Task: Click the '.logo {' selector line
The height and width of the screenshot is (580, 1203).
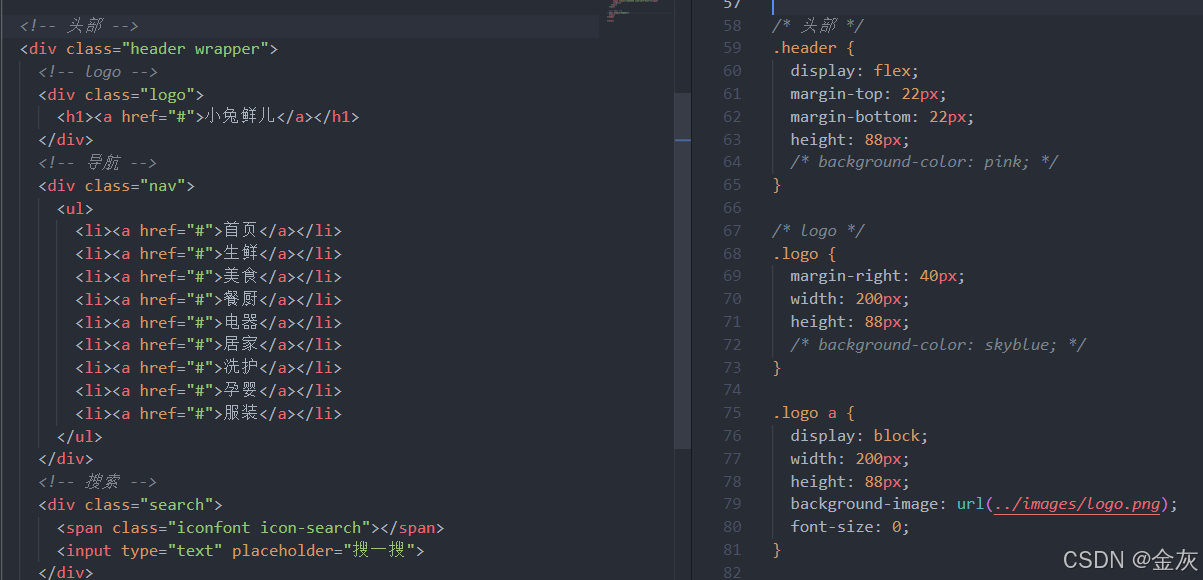Action: click(x=803, y=254)
